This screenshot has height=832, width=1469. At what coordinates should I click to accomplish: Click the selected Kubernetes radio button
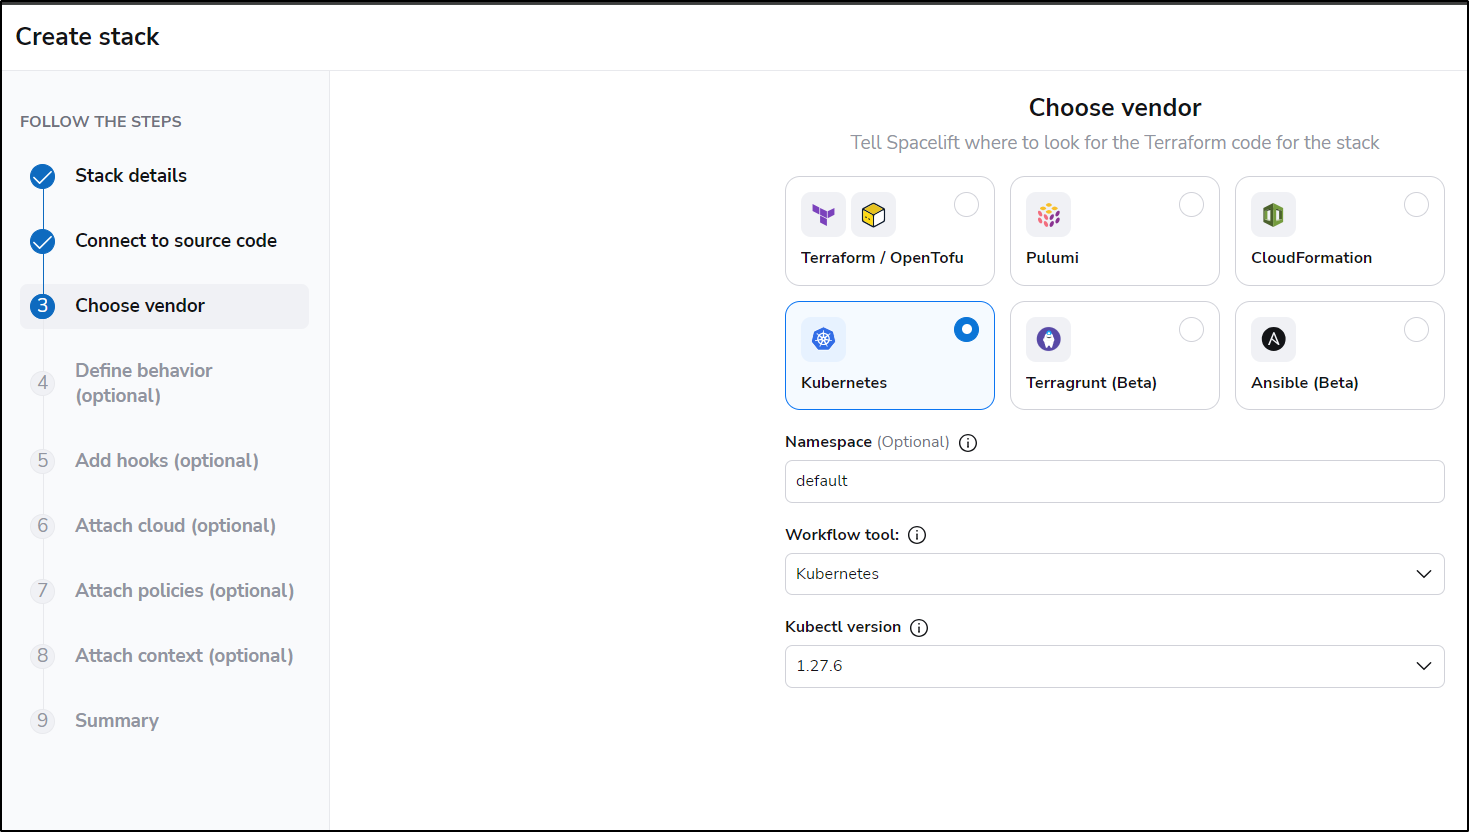click(x=966, y=329)
